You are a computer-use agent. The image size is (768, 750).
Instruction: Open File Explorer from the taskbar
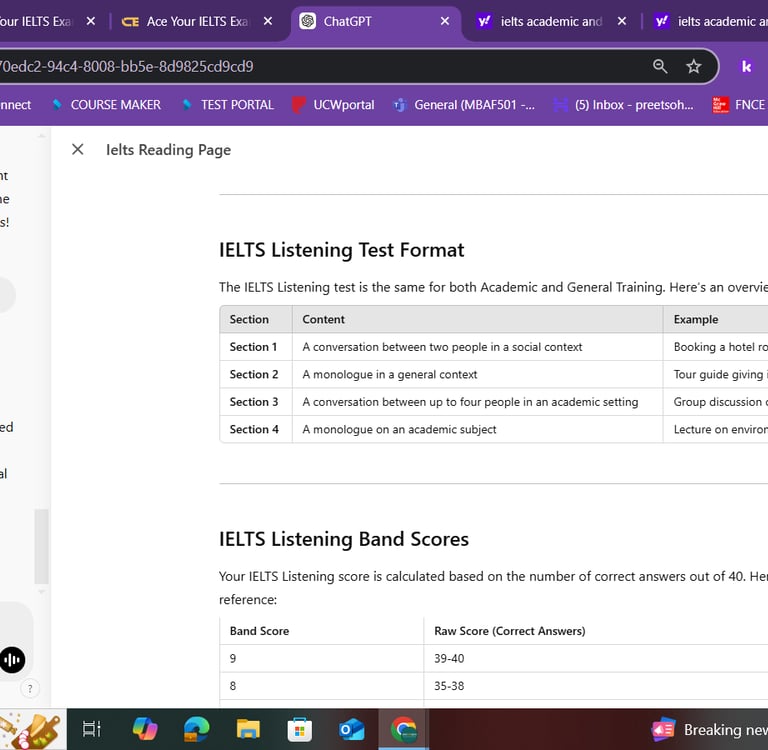(x=248, y=729)
